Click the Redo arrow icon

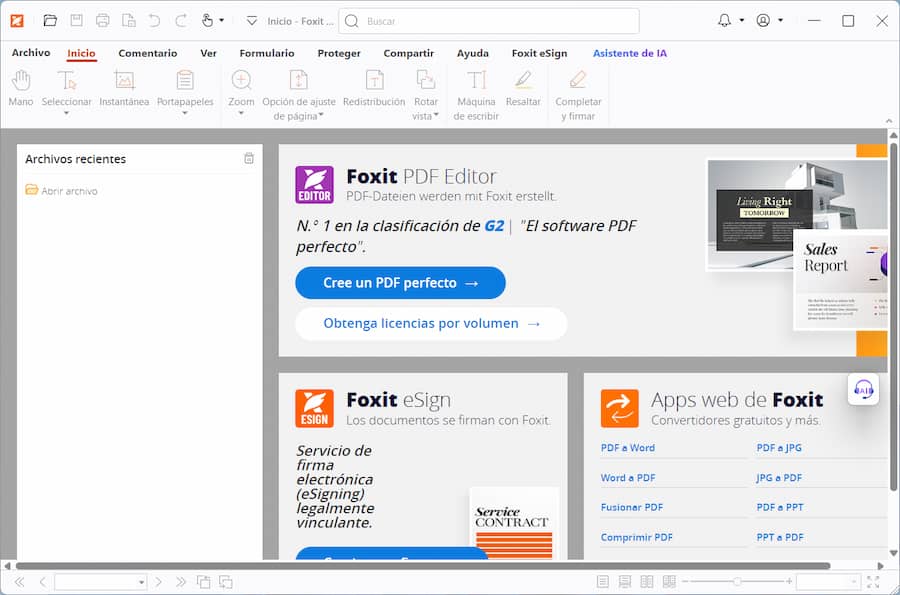pos(181,21)
